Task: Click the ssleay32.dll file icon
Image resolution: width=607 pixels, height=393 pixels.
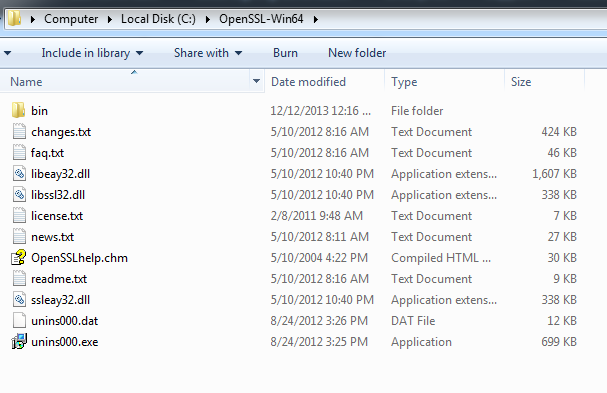Action: pyautogui.click(x=19, y=299)
